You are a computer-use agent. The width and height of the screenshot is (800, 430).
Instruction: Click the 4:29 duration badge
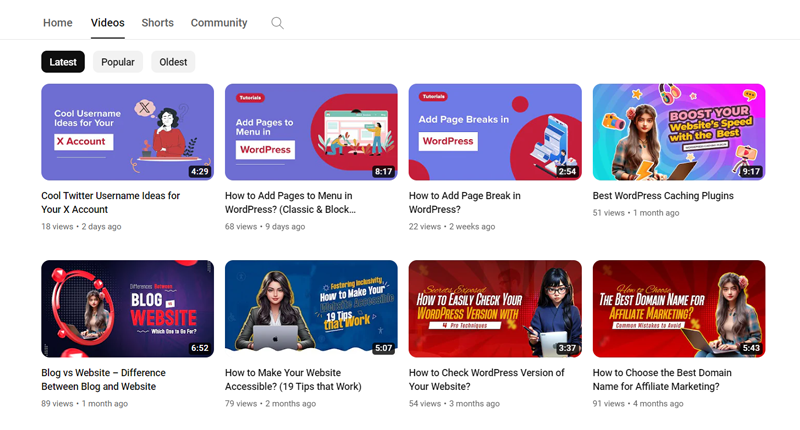(x=199, y=171)
